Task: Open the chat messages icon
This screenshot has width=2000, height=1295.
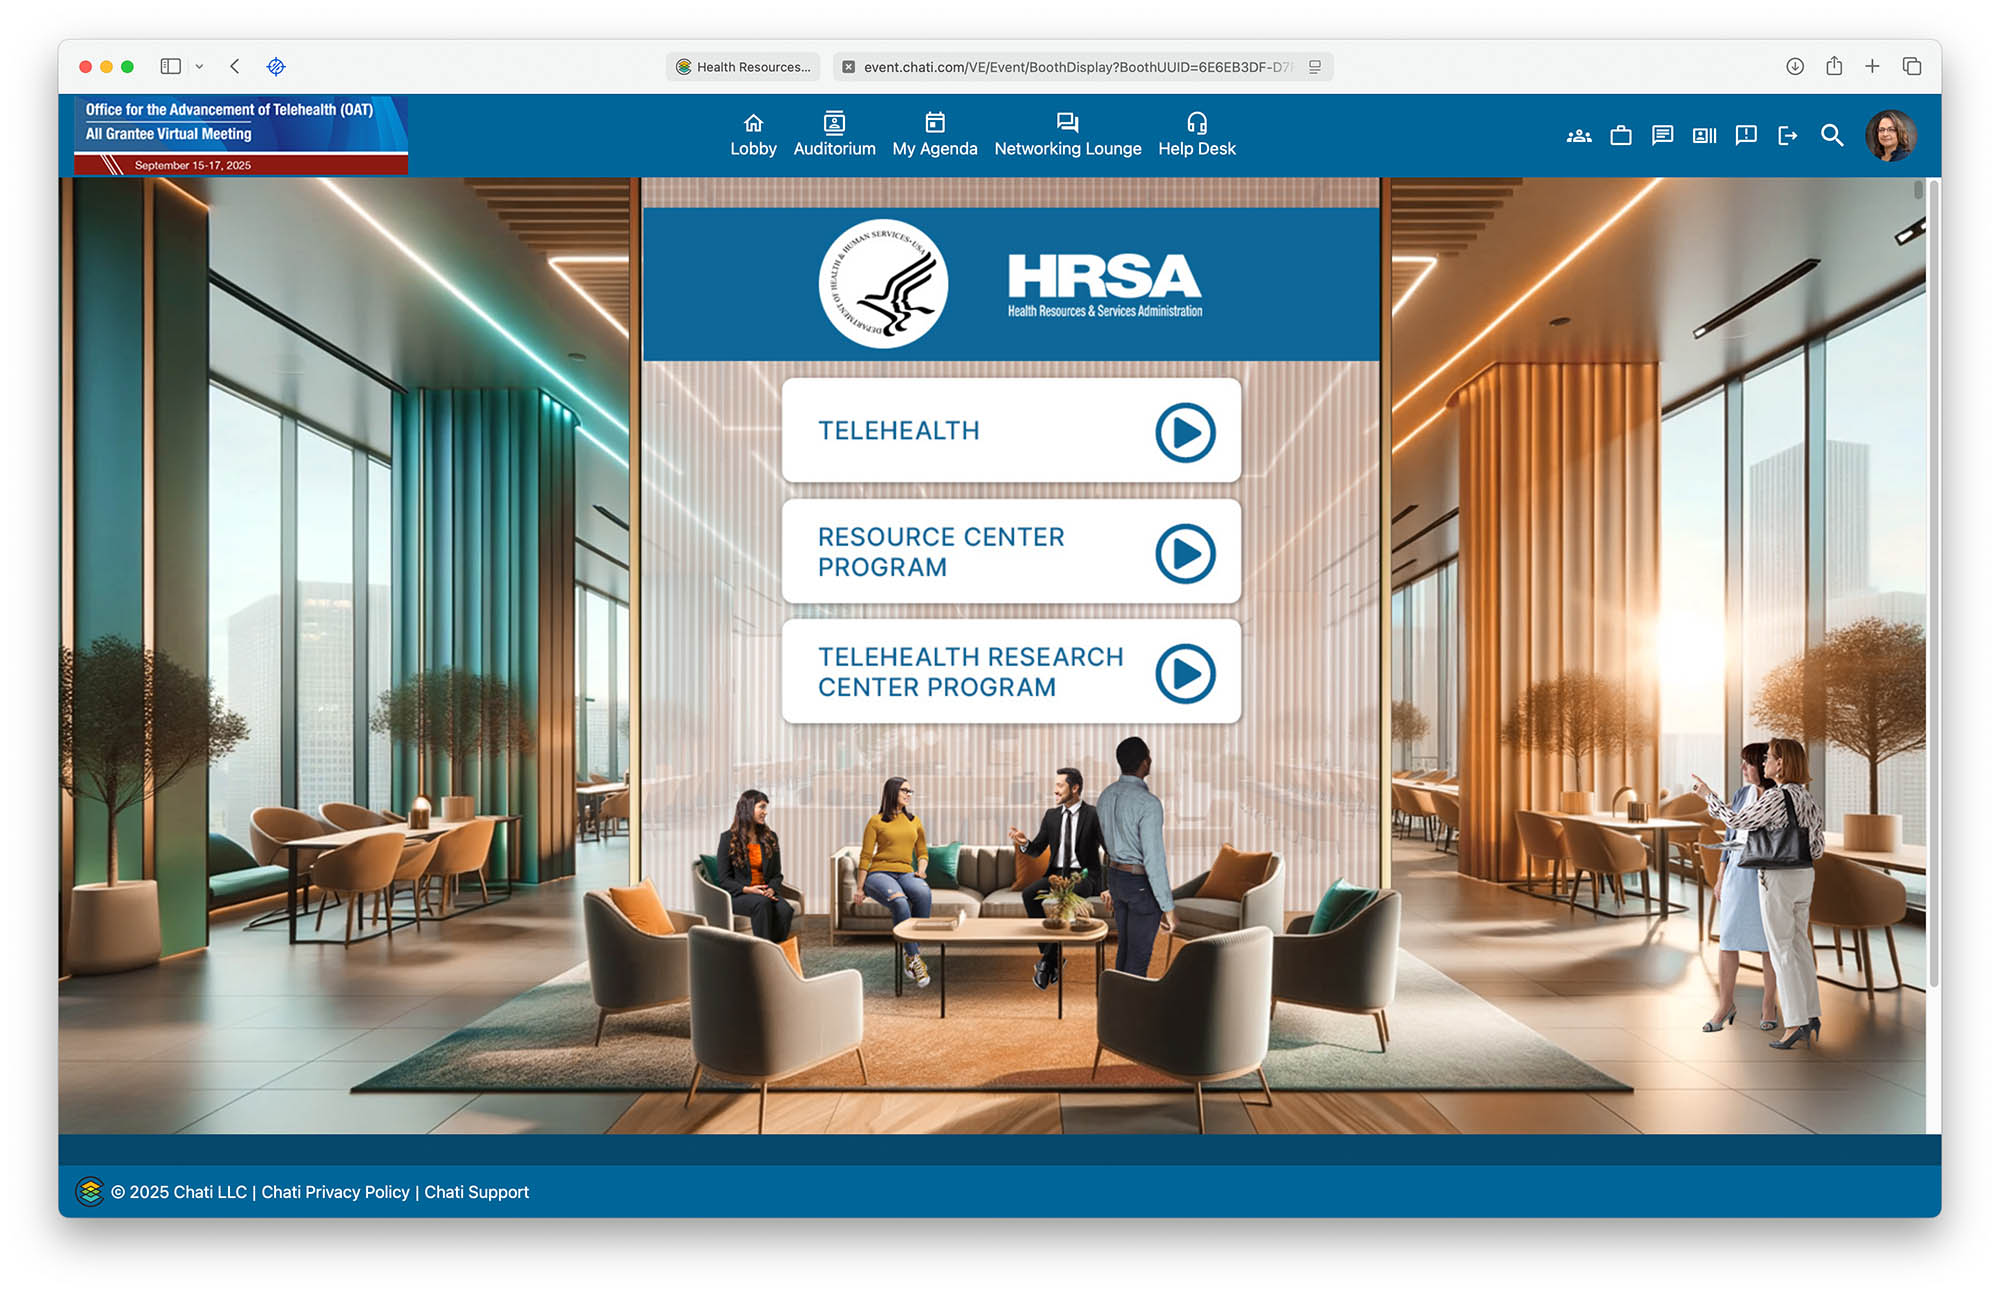Action: tap(1662, 135)
